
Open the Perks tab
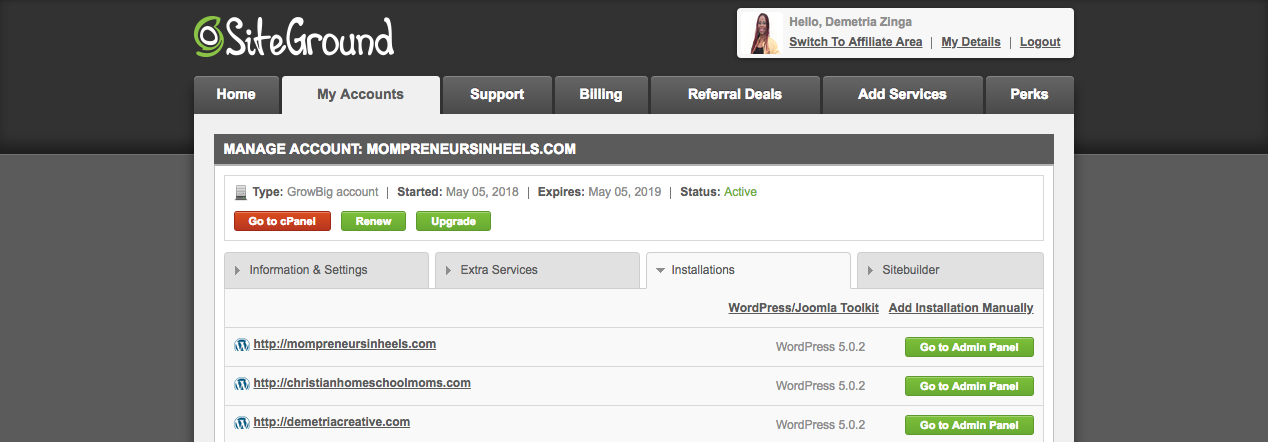point(1029,95)
